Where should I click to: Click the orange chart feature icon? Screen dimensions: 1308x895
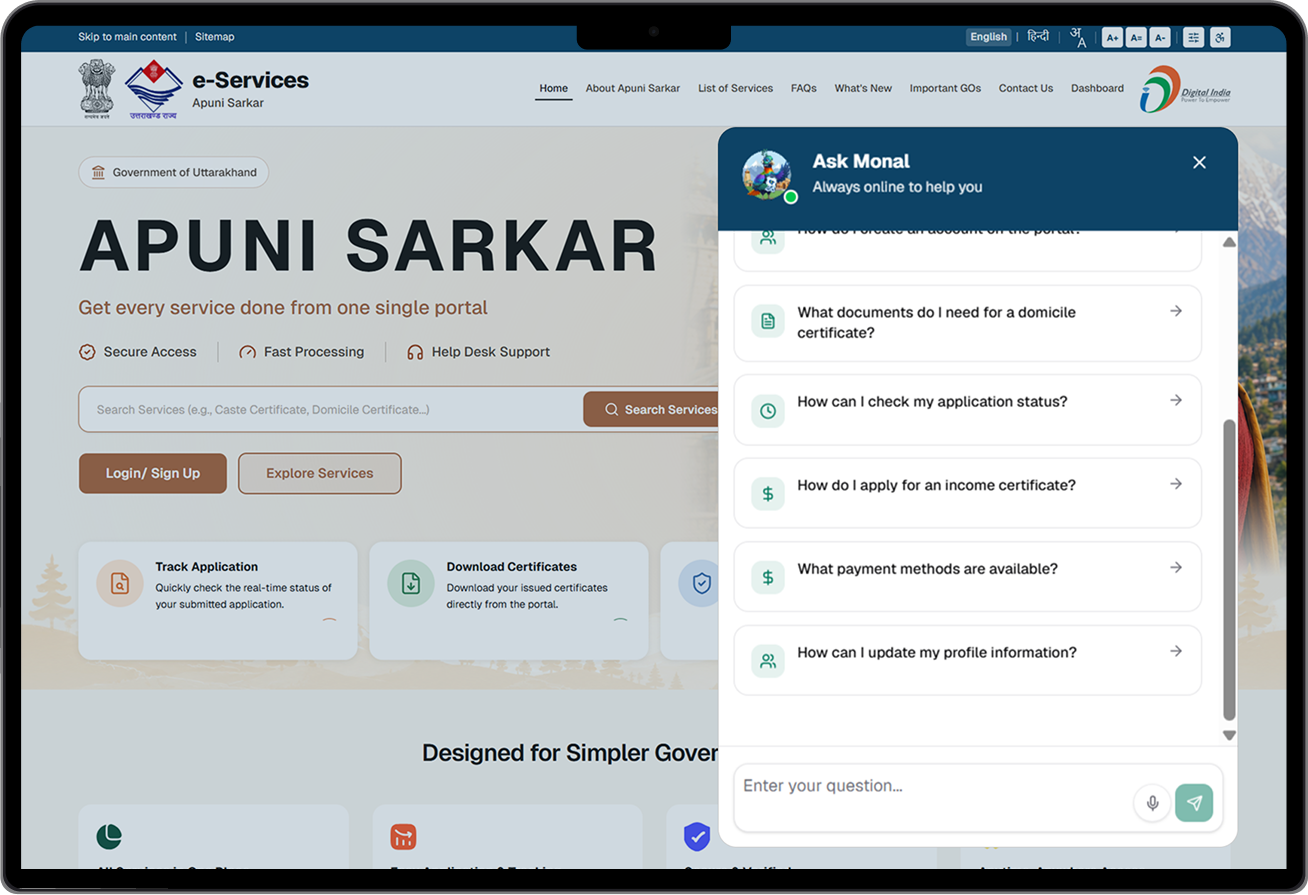pos(404,837)
